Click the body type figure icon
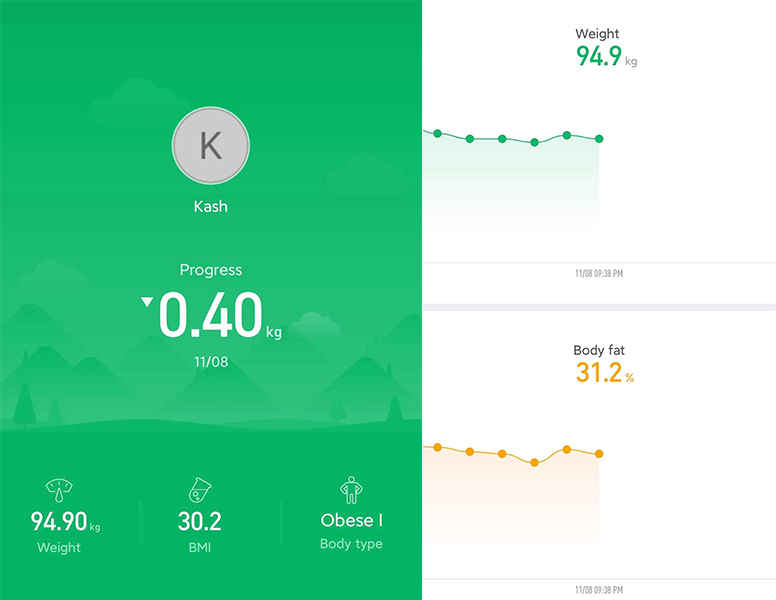776x600 pixels. click(350, 489)
